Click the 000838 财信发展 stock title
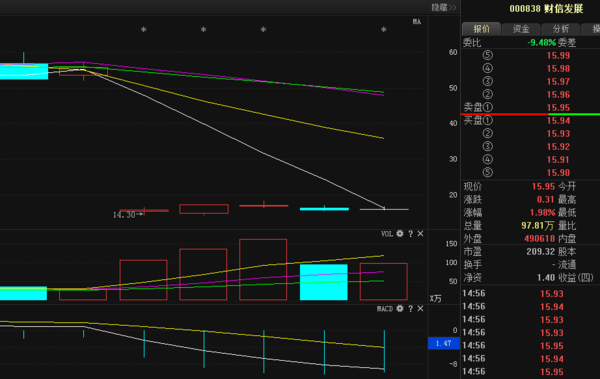 (546, 8)
